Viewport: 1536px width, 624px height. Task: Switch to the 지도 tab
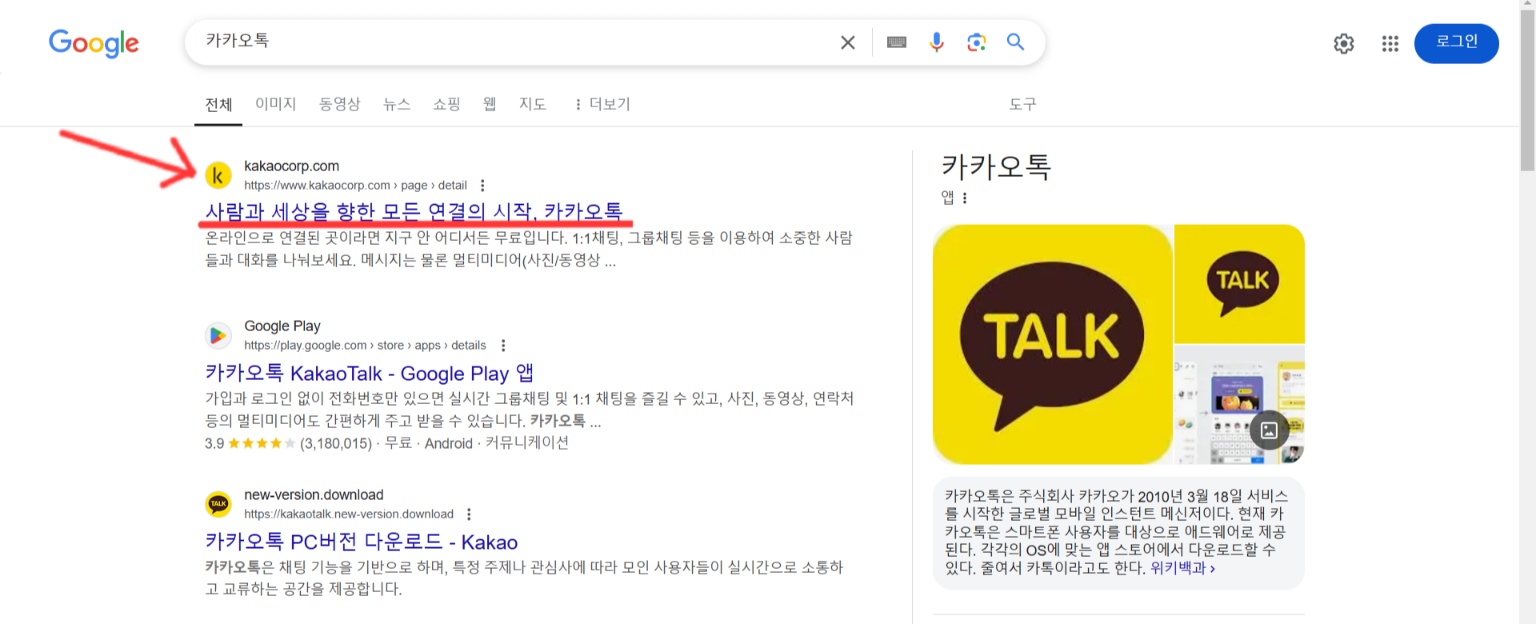tap(533, 104)
